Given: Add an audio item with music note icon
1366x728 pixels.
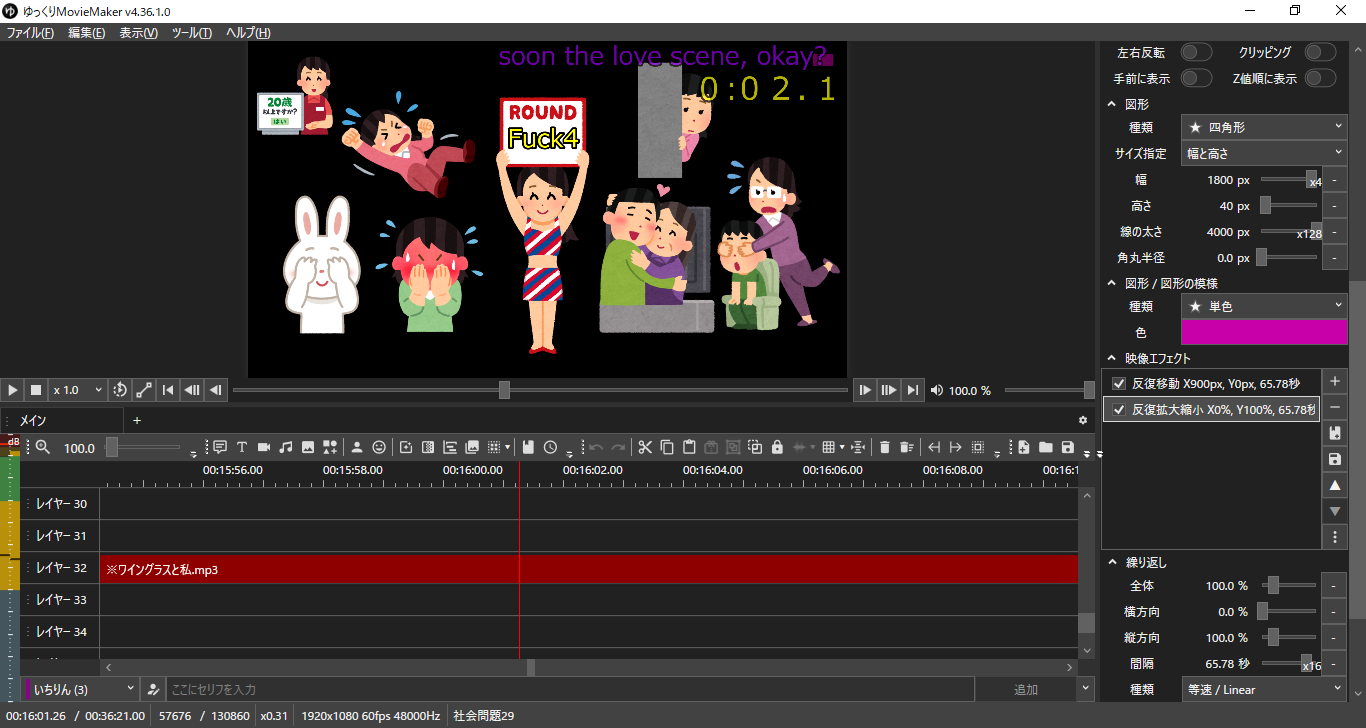Looking at the screenshot, I should pyautogui.click(x=285, y=448).
